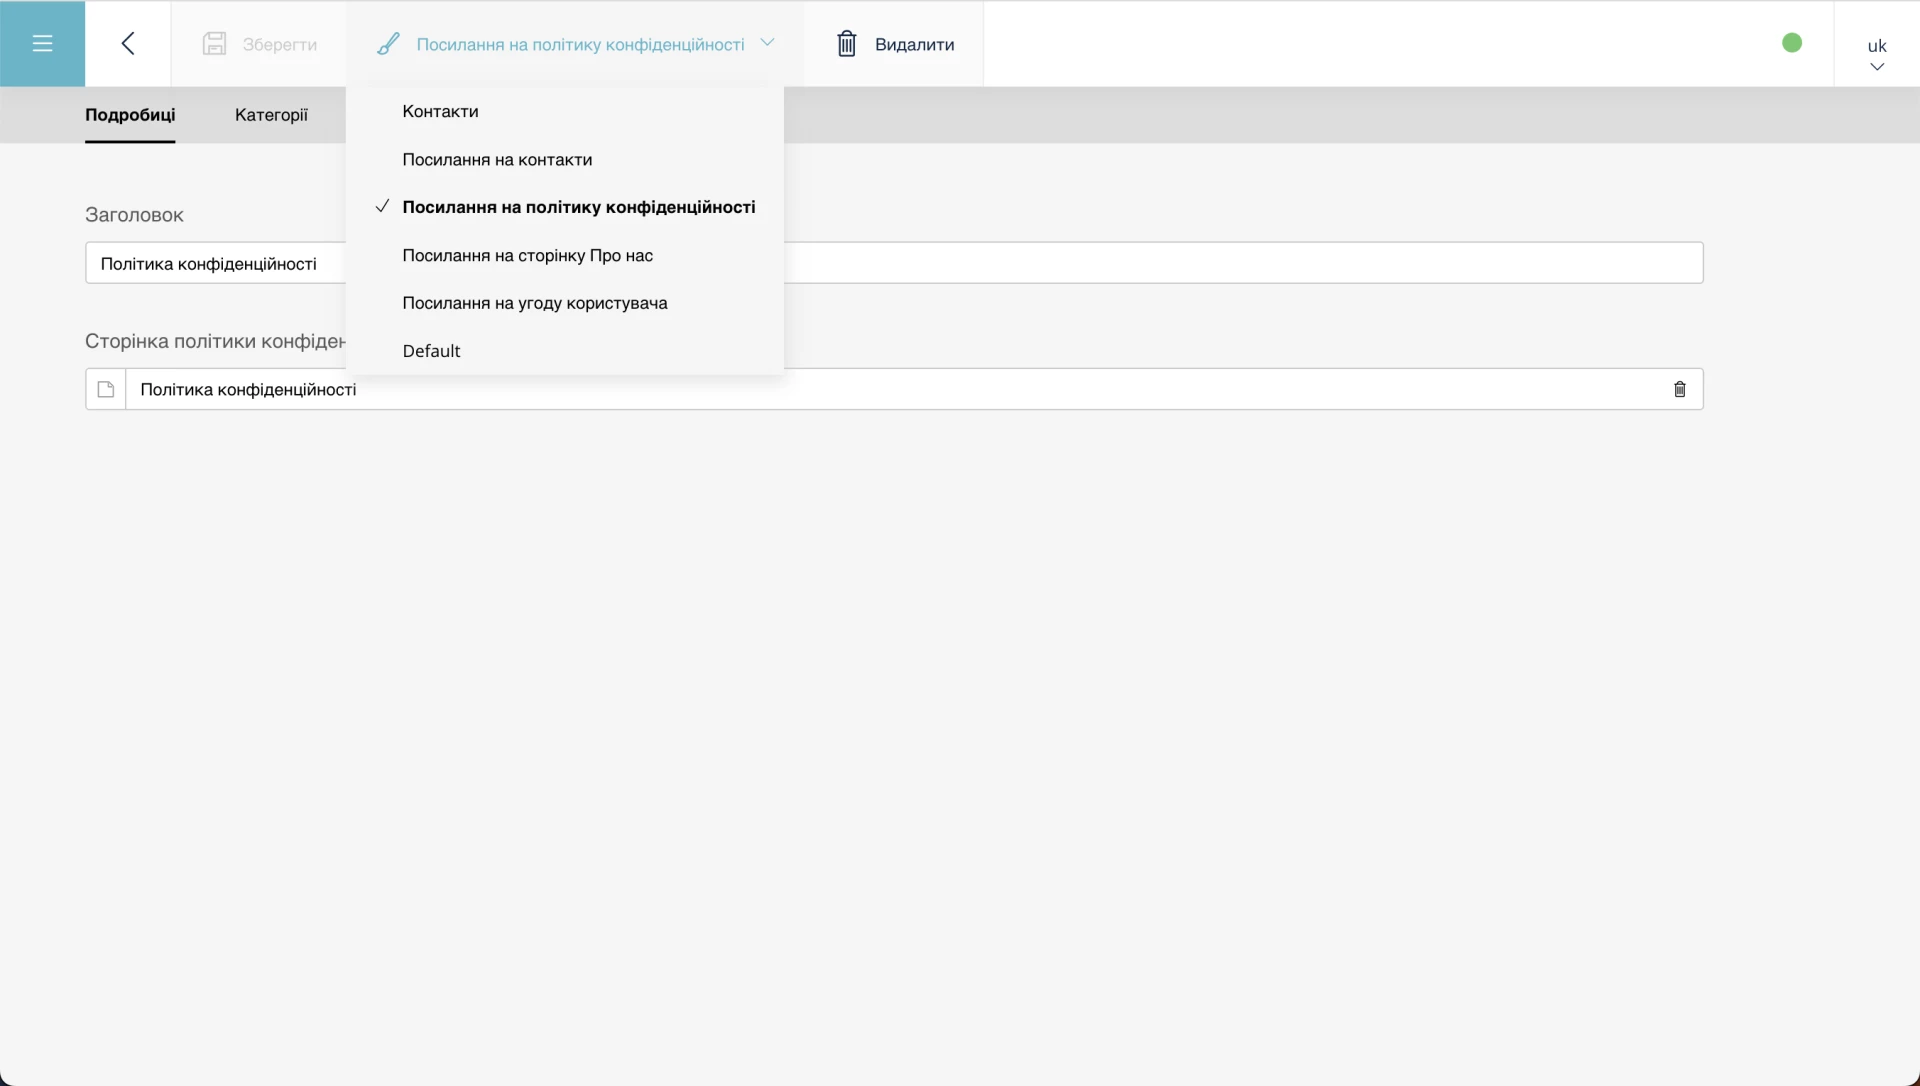The height and width of the screenshot is (1086, 1920).
Task: Click the page document icon in field
Action: tap(106, 389)
